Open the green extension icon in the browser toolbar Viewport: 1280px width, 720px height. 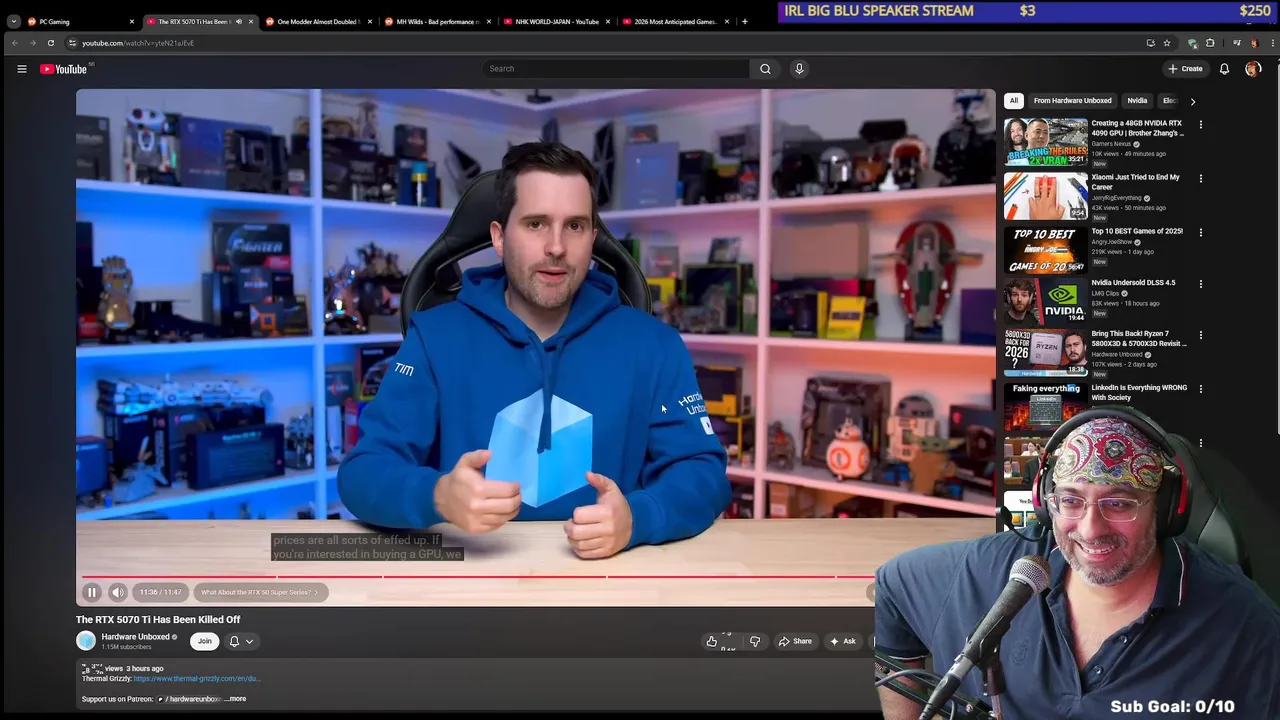pyautogui.click(x=1193, y=43)
